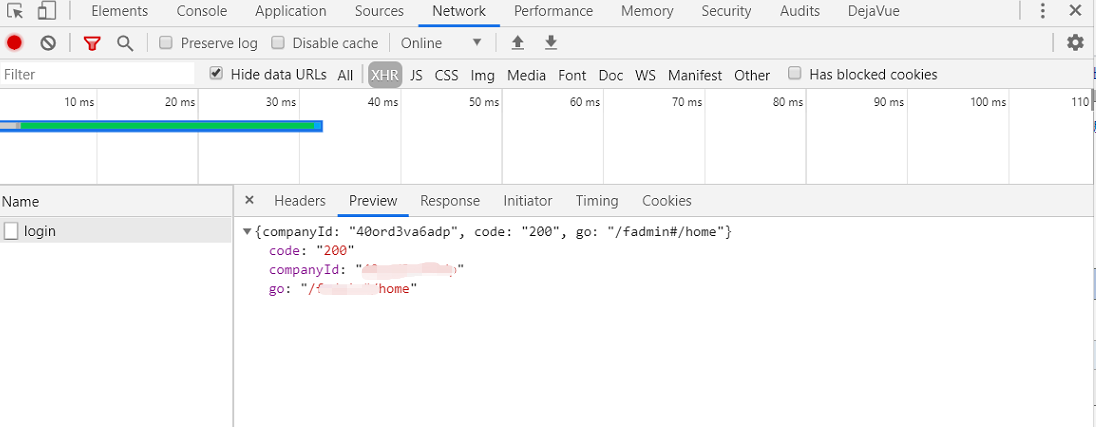Open network settings gear icon

point(1075,42)
